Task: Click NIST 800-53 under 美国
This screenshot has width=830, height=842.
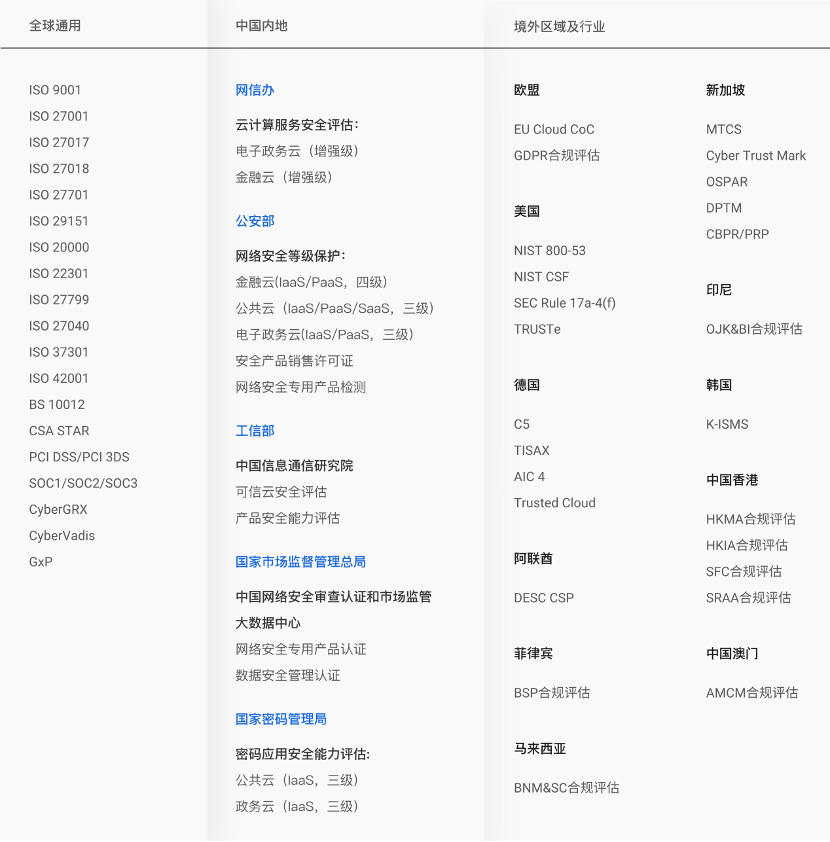Action: click(550, 251)
